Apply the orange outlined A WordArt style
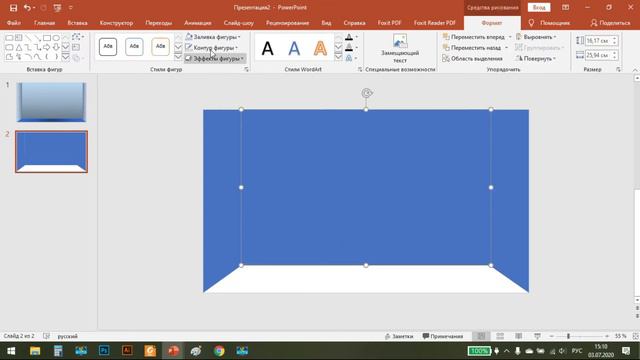 click(320, 49)
